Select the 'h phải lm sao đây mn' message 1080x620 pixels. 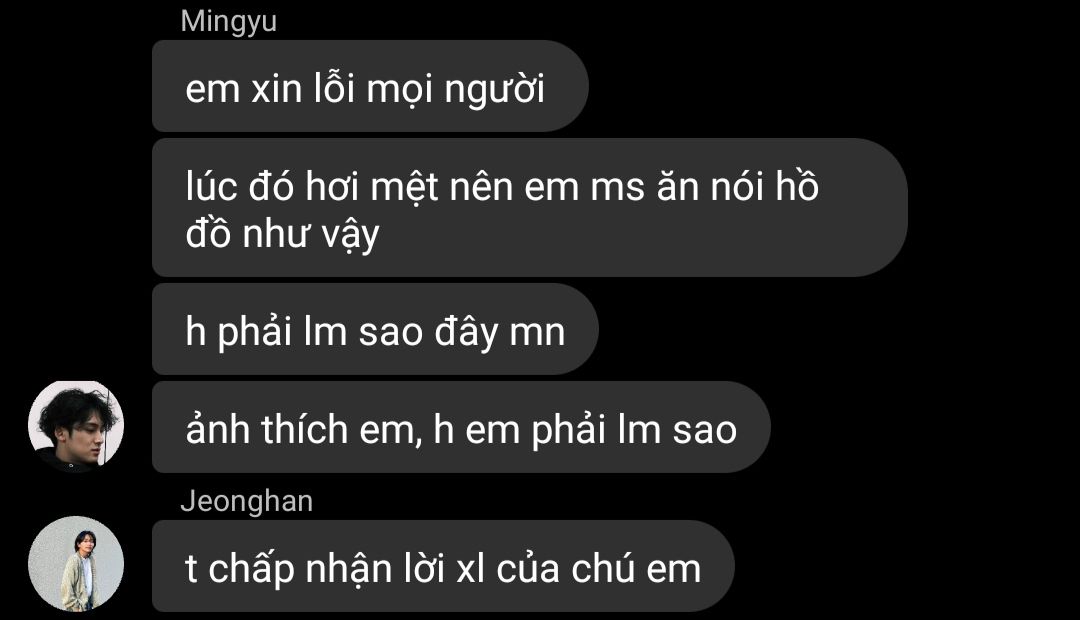click(375, 329)
